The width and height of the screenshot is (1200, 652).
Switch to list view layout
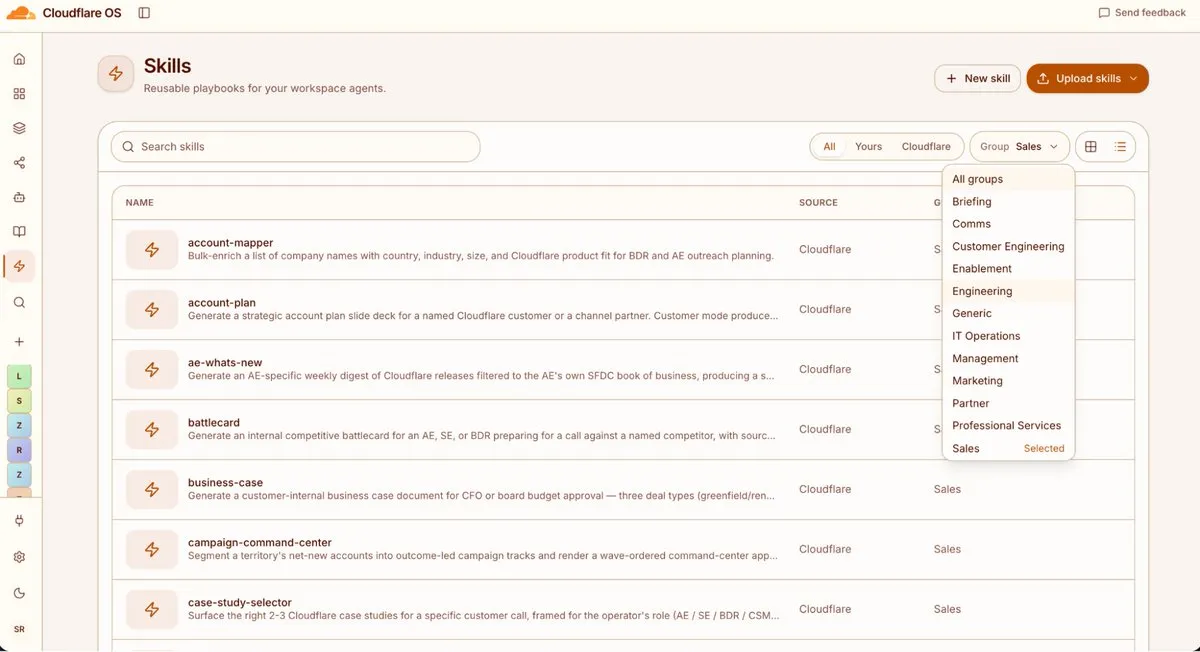pos(1120,147)
